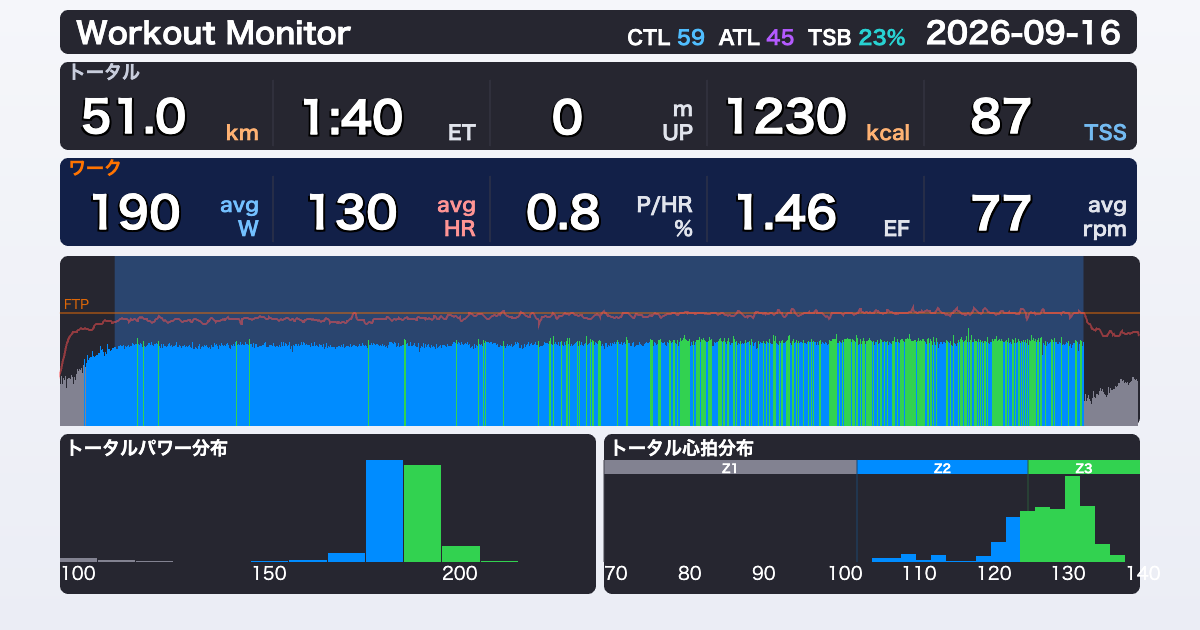This screenshot has height=630, width=1200.
Task: Click the 77 avg rpm cadence tile
Action: 1031,212
